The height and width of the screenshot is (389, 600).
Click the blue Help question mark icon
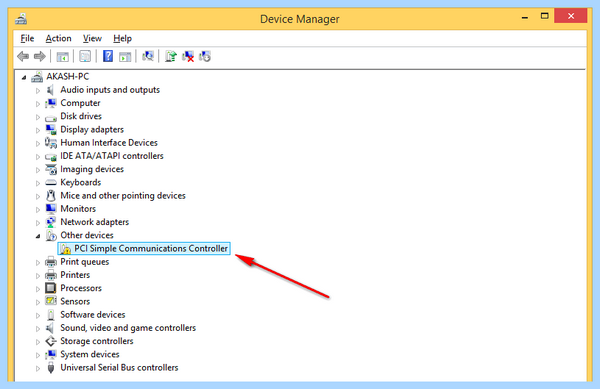tap(108, 56)
